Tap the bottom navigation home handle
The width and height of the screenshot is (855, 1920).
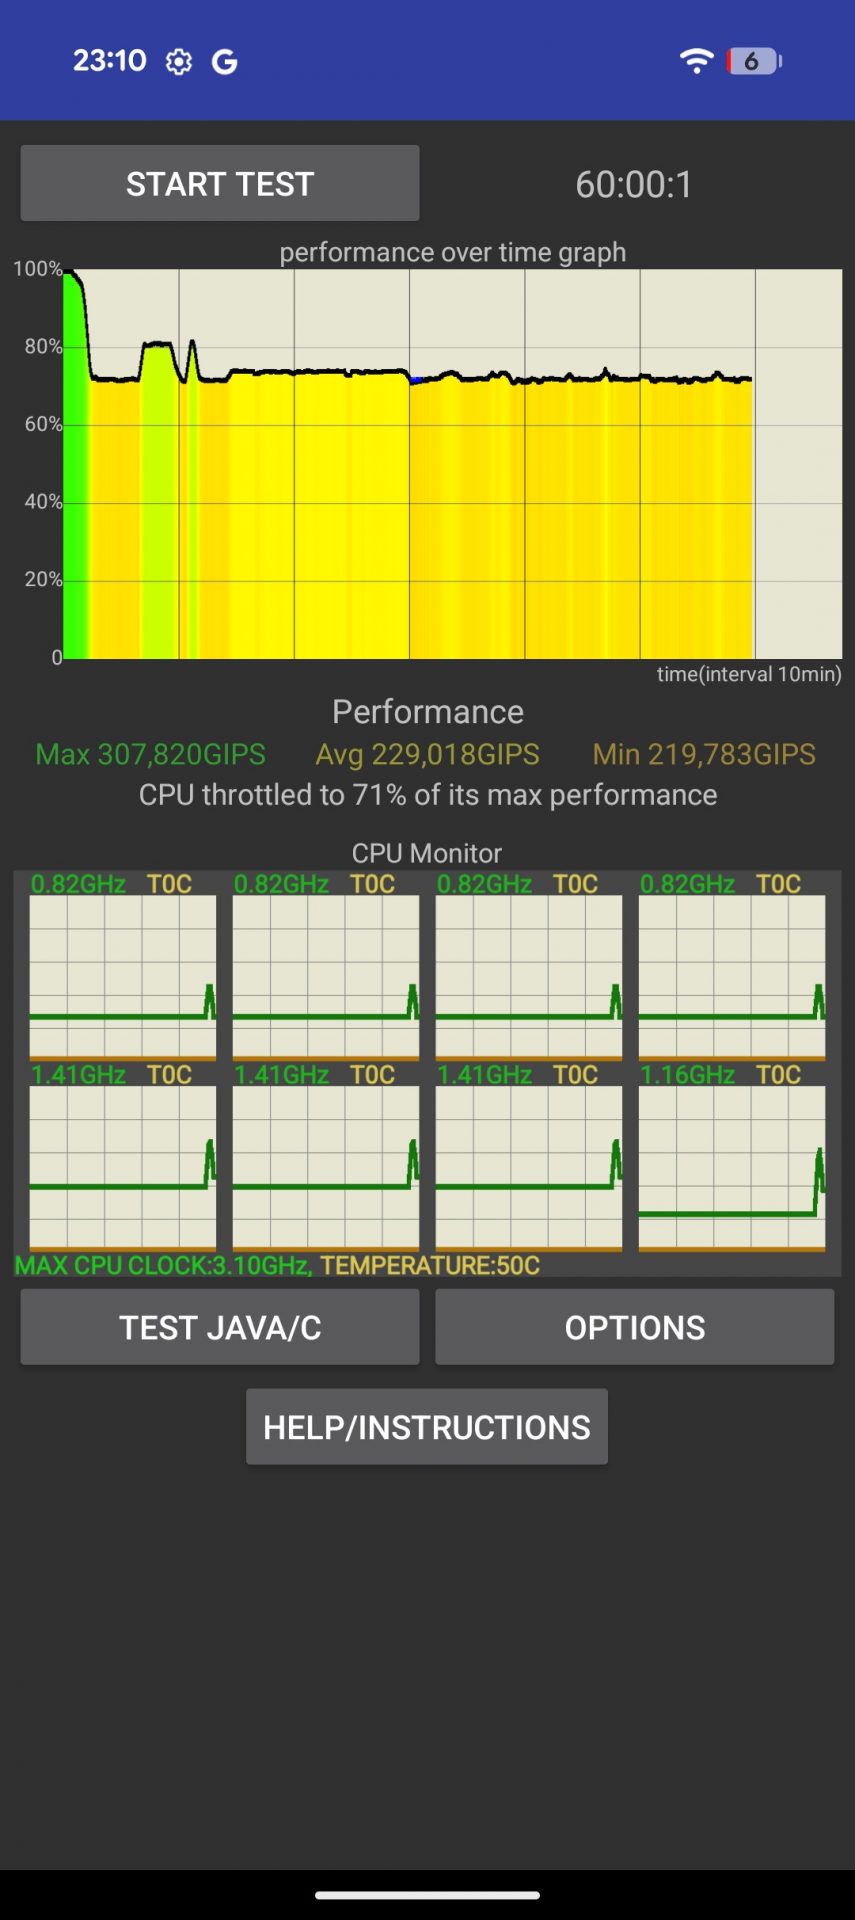point(427,1894)
